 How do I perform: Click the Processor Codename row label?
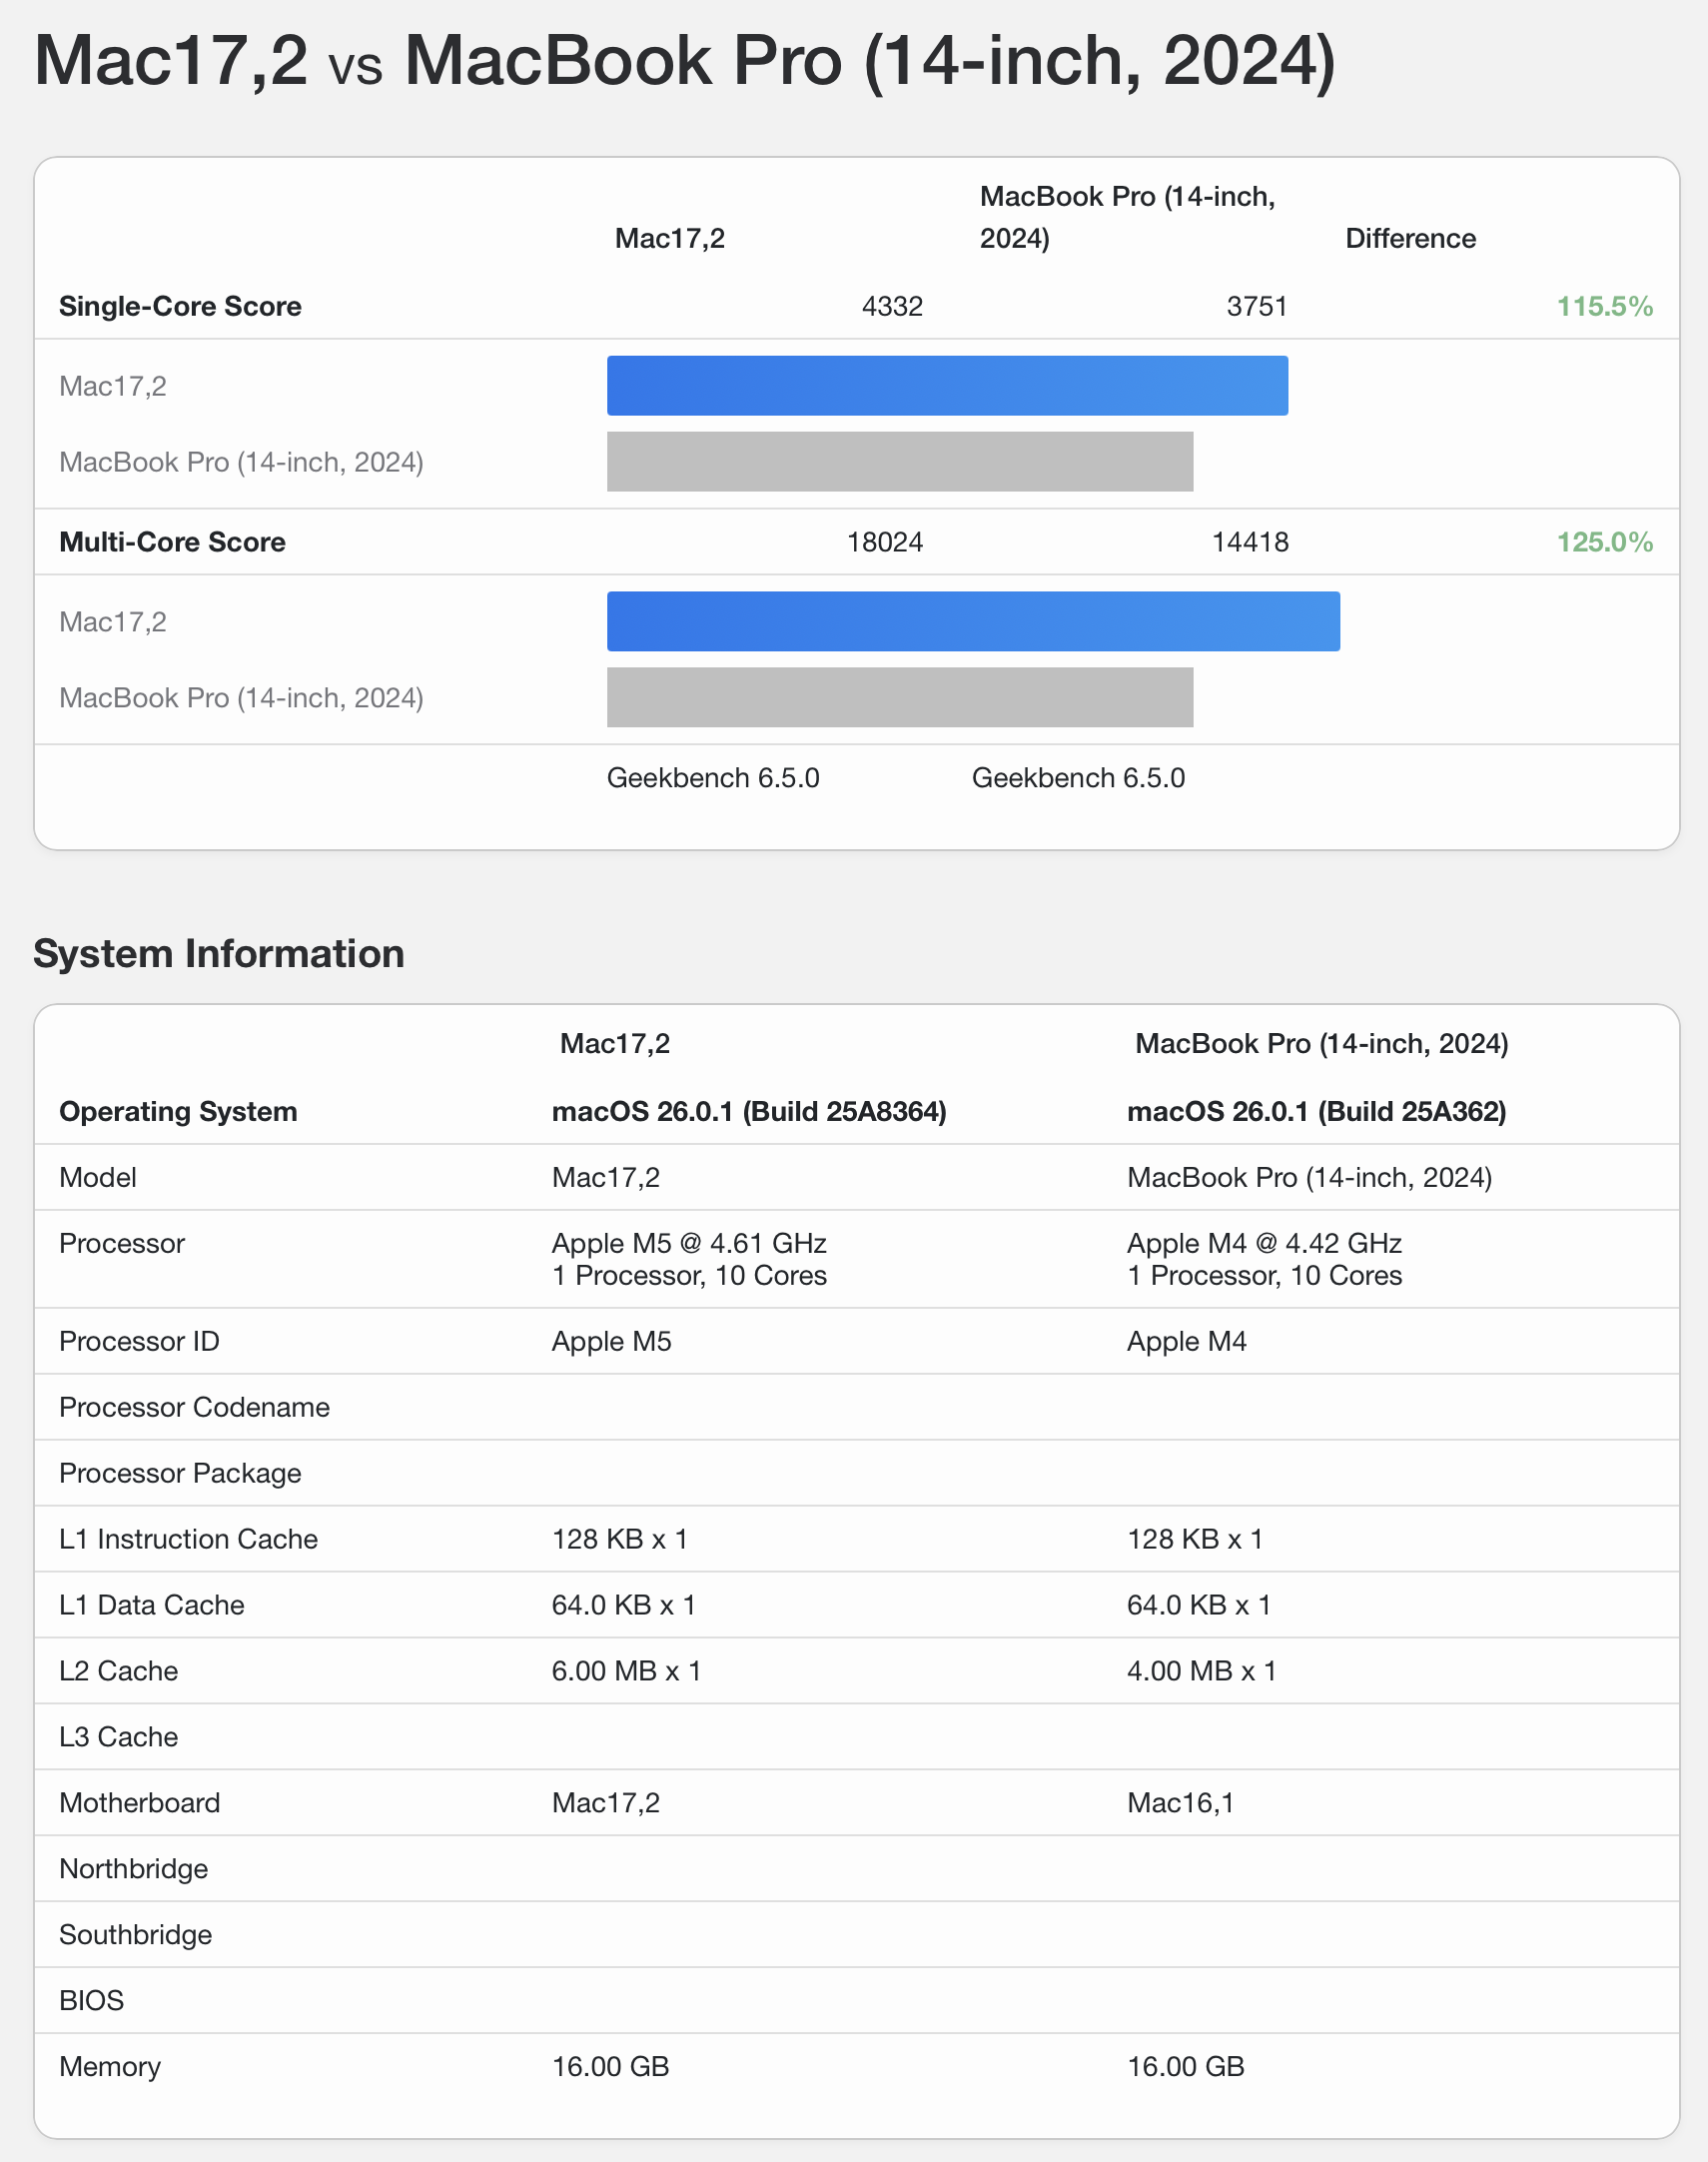[194, 1407]
